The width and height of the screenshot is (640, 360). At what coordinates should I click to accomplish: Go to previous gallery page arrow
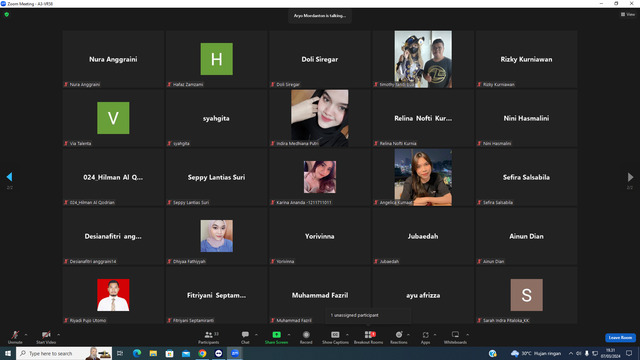click(x=9, y=177)
